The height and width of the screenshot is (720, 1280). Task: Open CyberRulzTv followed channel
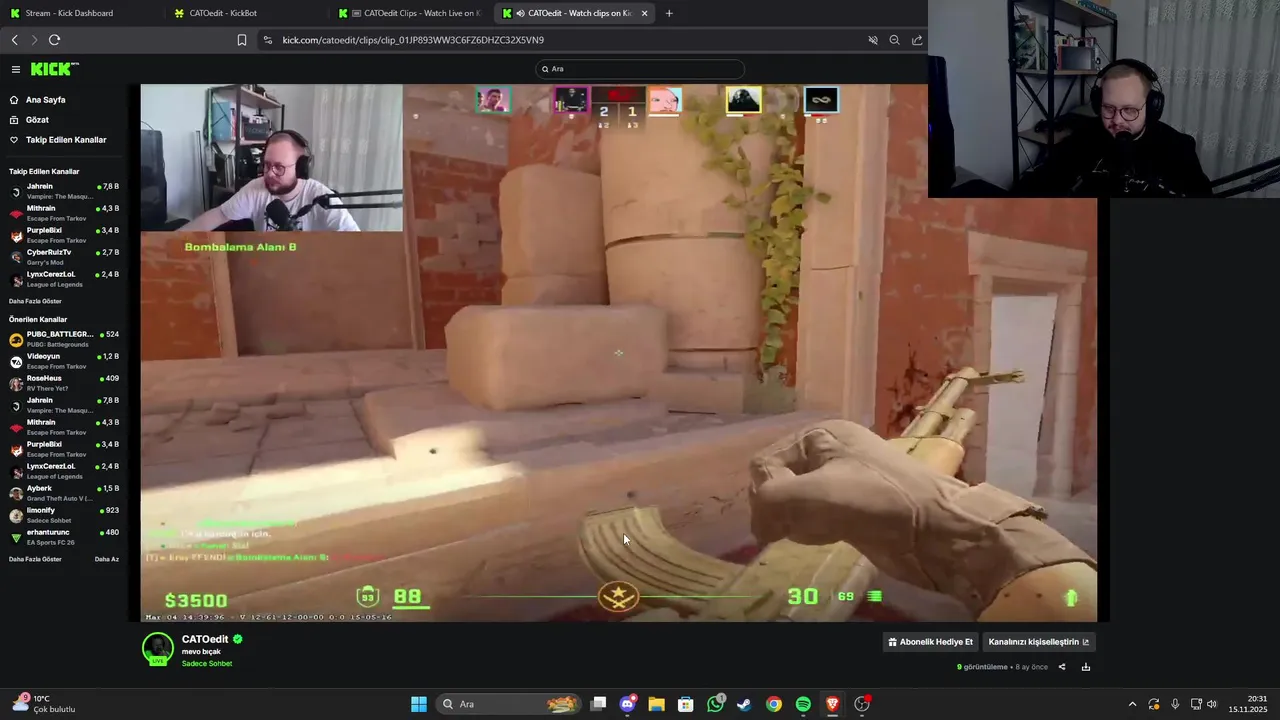pyautogui.click(x=64, y=257)
